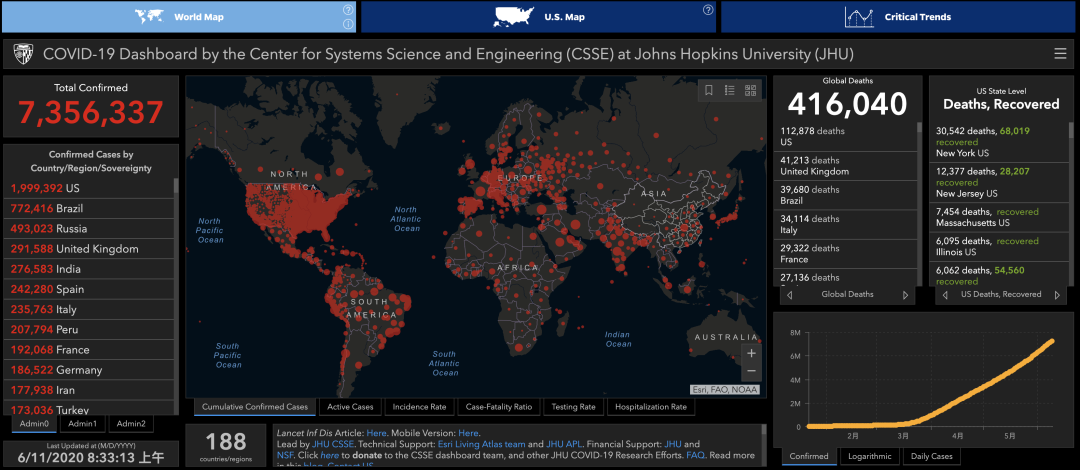Click the help icon on World Map tab
Viewport: 1080px width, 470px height.
pyautogui.click(x=348, y=10)
